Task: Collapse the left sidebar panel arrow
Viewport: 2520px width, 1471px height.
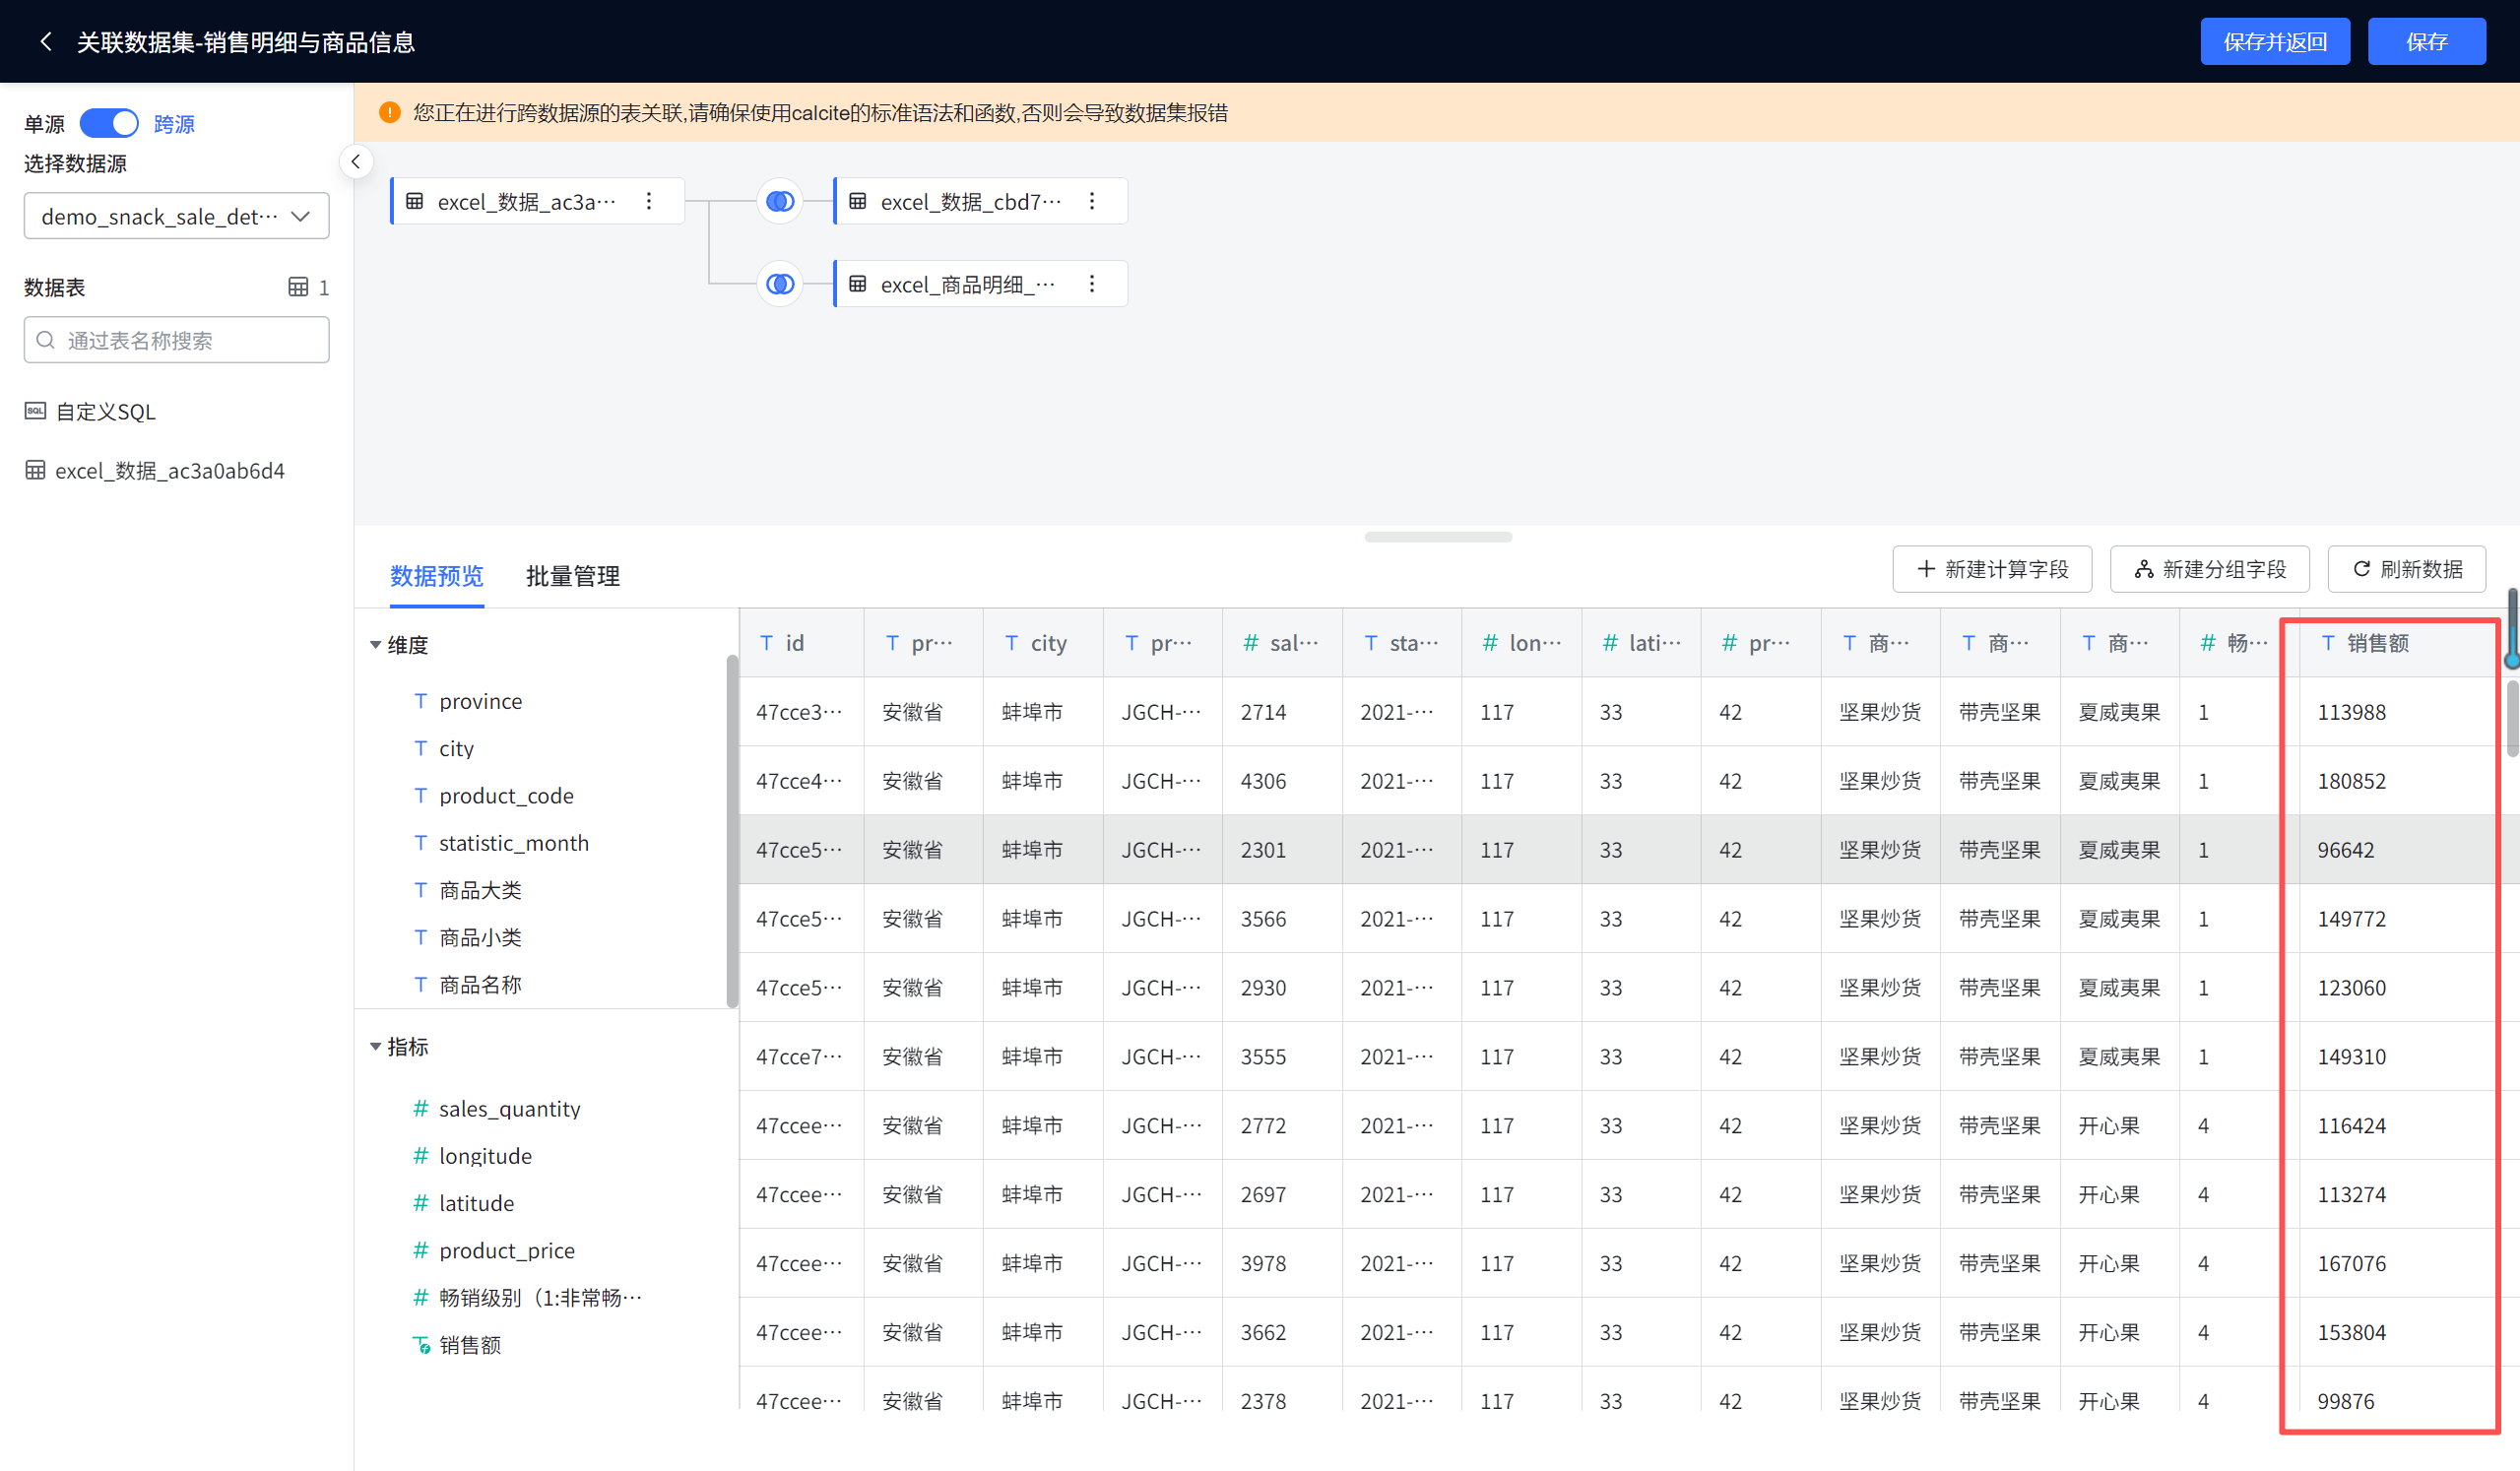Action: pyautogui.click(x=356, y=162)
